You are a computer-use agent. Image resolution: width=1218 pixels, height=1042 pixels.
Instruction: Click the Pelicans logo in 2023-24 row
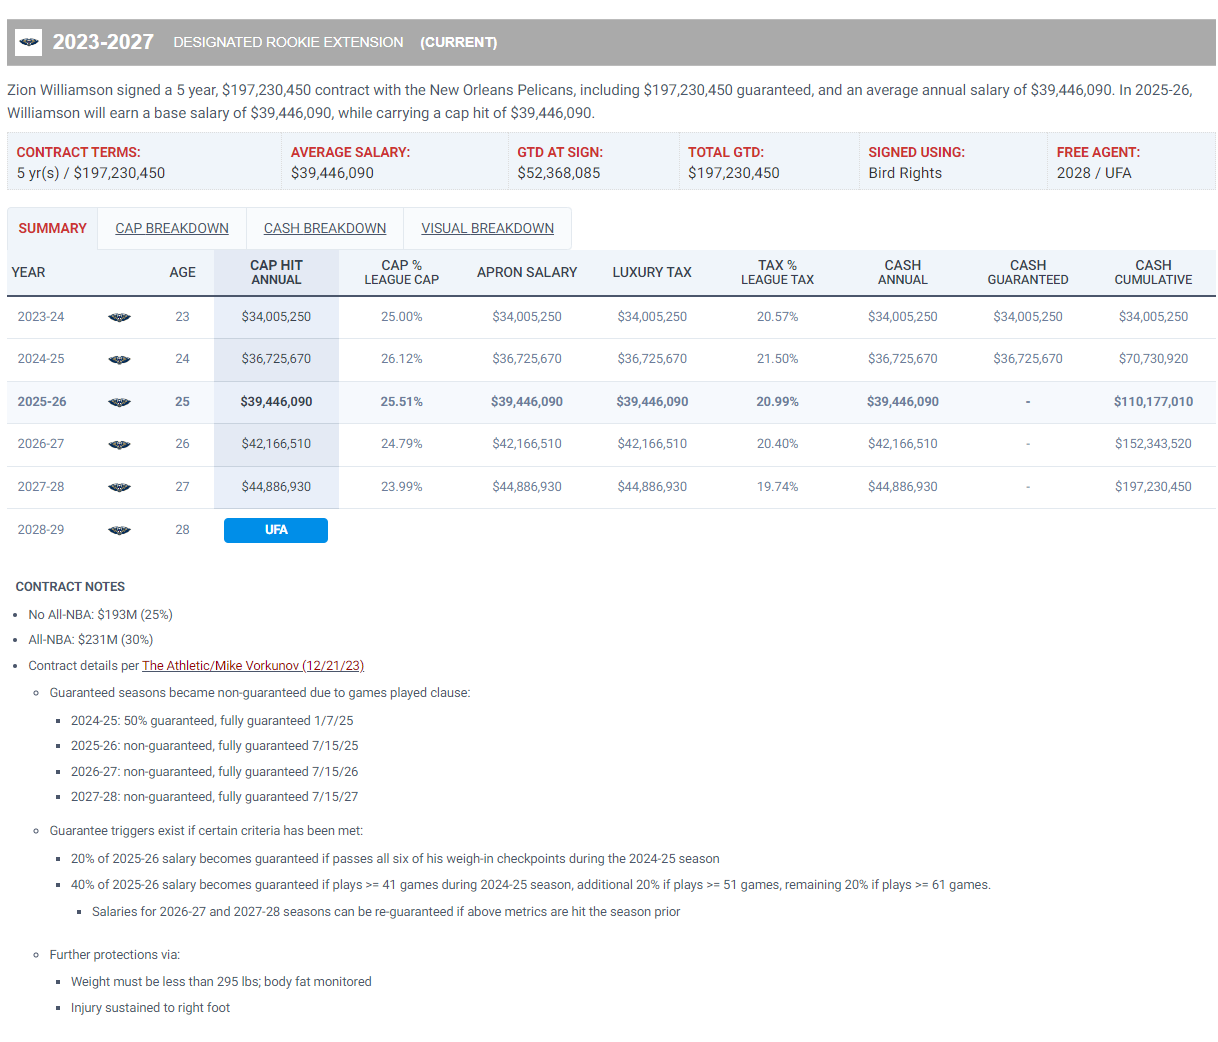[x=119, y=317]
